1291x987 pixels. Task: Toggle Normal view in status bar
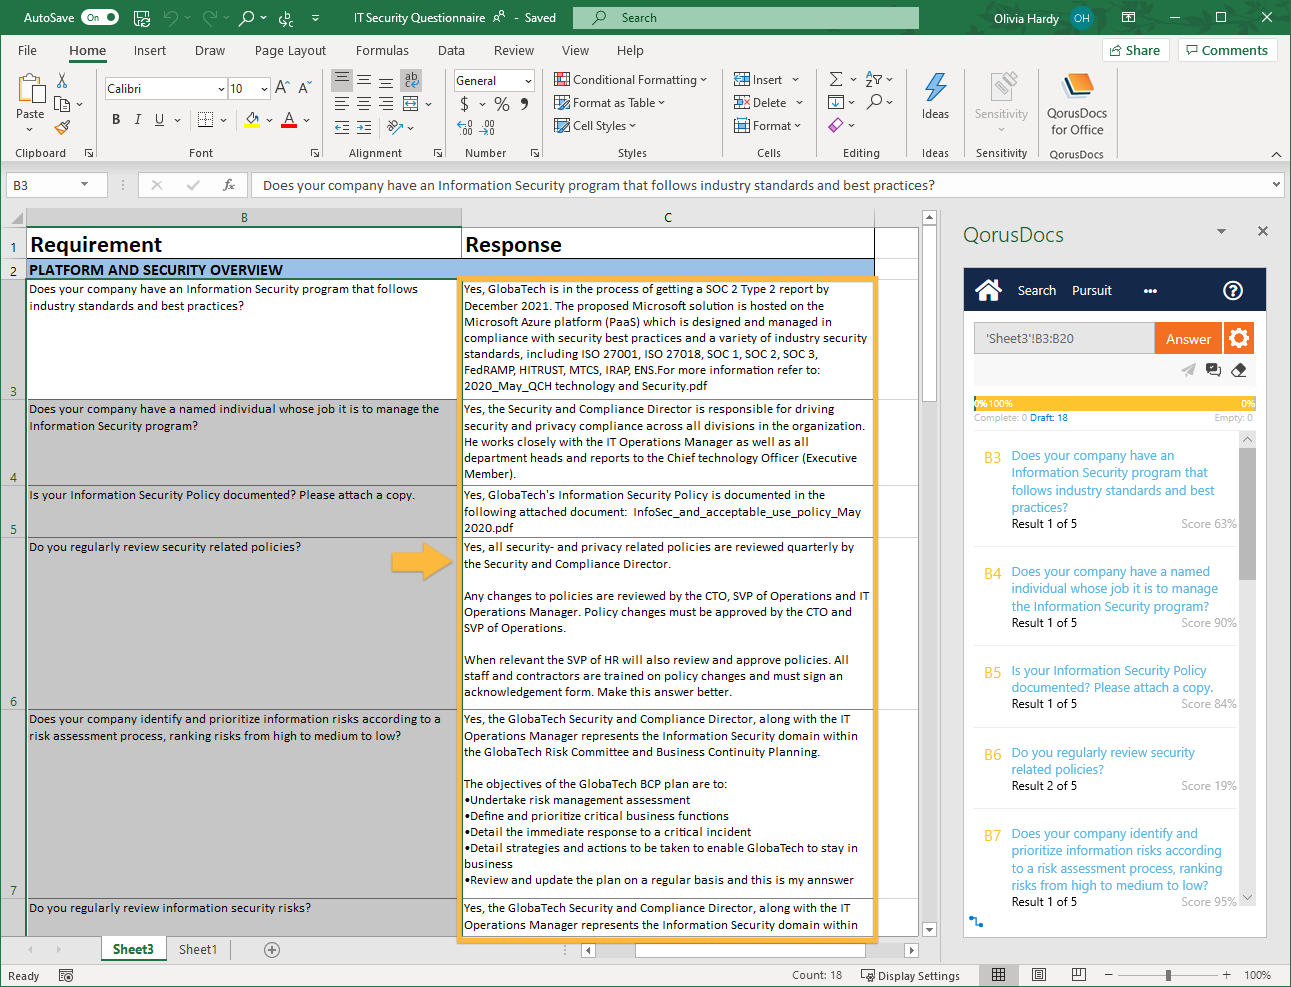[998, 974]
